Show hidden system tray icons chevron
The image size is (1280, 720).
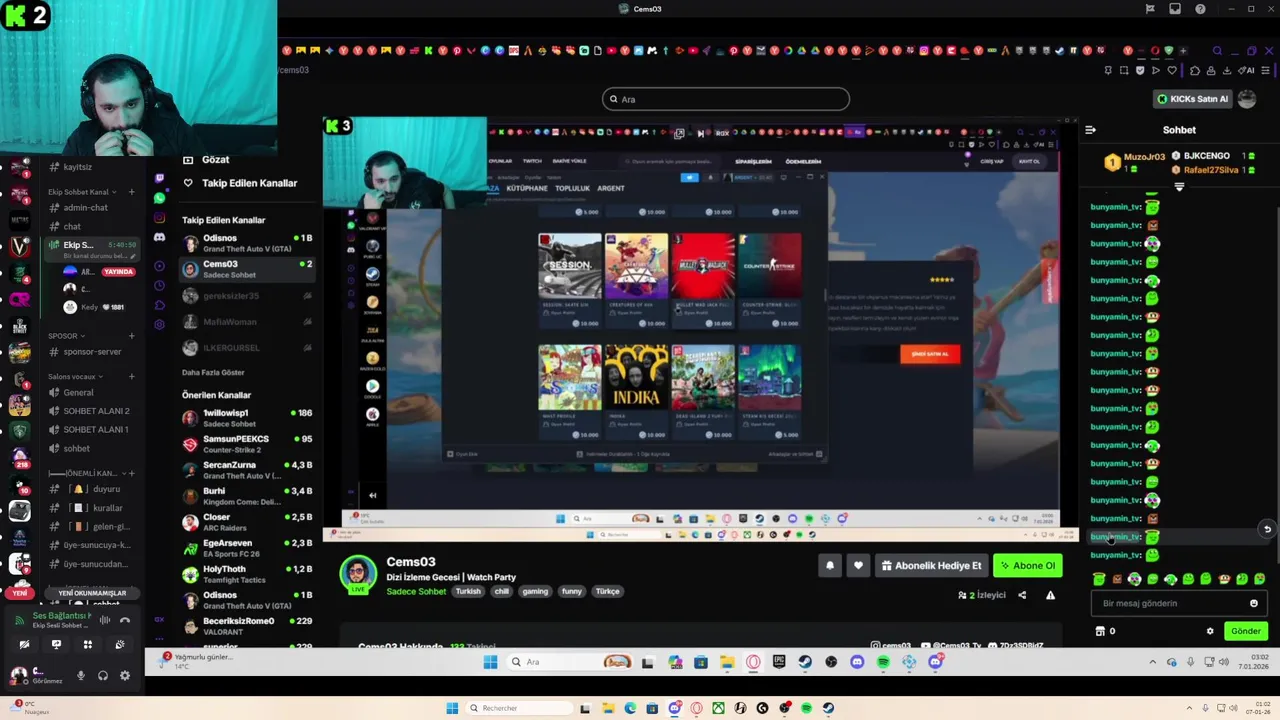[x=1152, y=662]
